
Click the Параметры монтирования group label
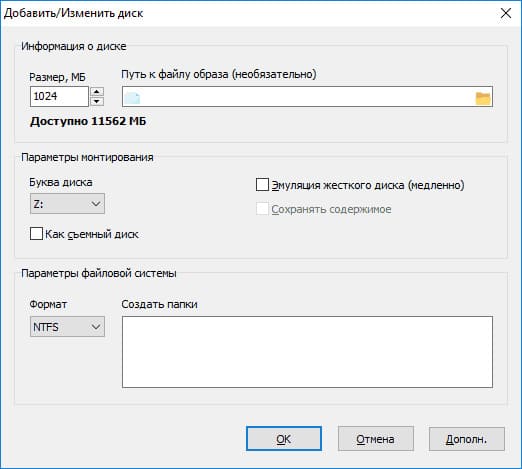pyautogui.click(x=87, y=157)
